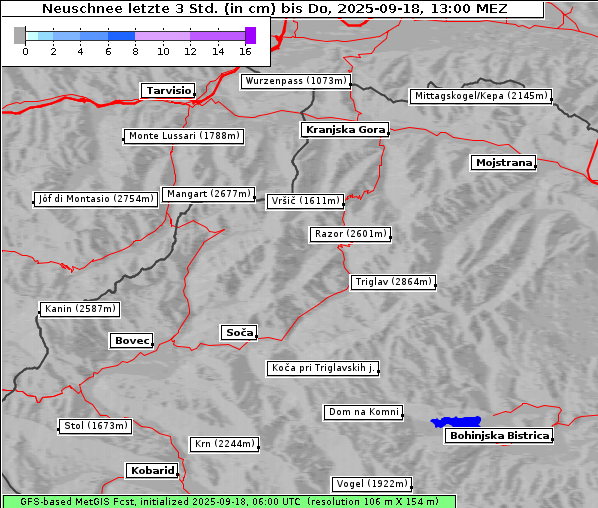Image resolution: width=598 pixels, height=508 pixels.
Task: Pick the pale cyan 0-1 cm swatch
Action: coord(32,36)
